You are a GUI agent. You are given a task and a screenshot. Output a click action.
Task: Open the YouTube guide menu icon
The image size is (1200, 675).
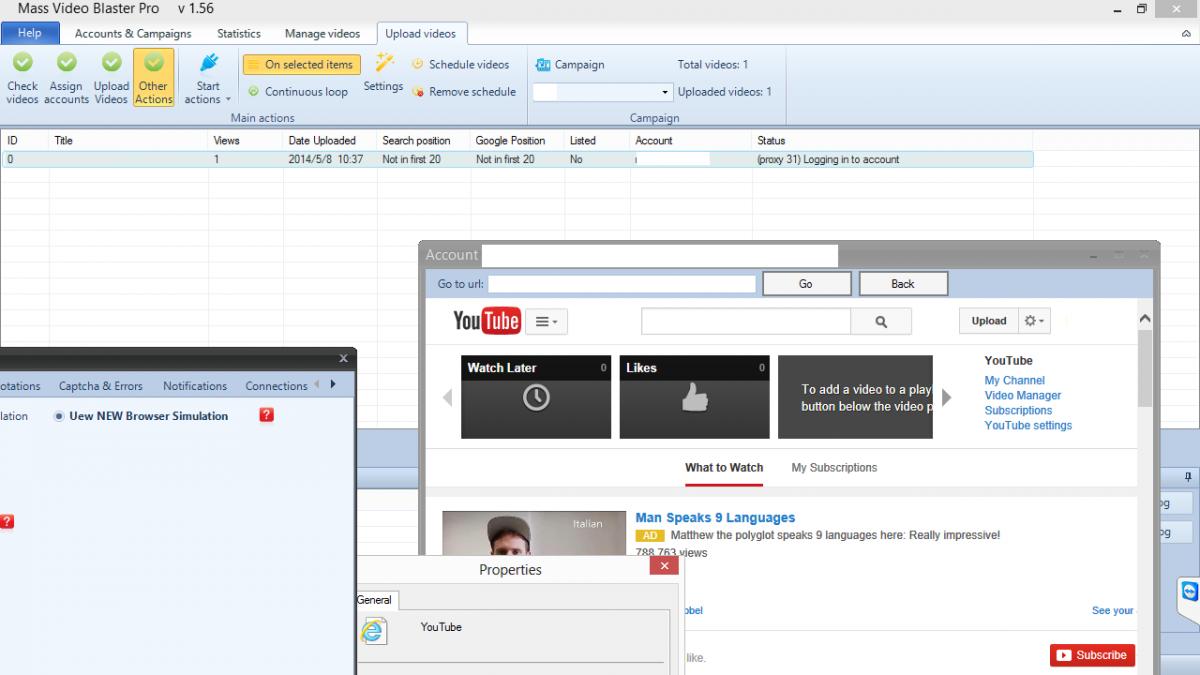(x=547, y=321)
